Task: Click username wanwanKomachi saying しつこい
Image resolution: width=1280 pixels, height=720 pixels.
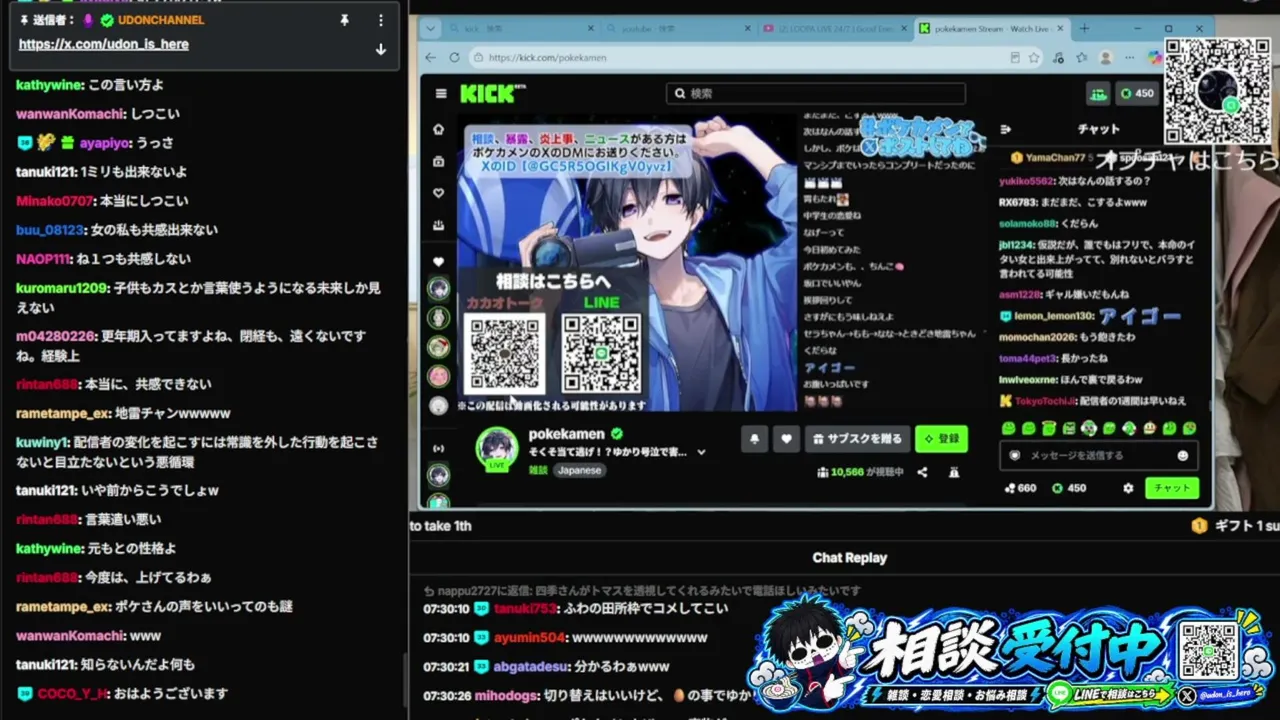Action: pyautogui.click(x=69, y=114)
